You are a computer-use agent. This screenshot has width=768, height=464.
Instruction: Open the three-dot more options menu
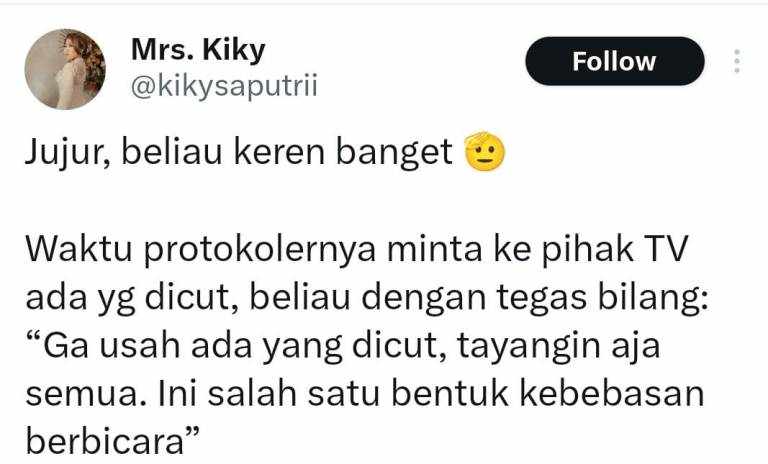[x=737, y=61]
